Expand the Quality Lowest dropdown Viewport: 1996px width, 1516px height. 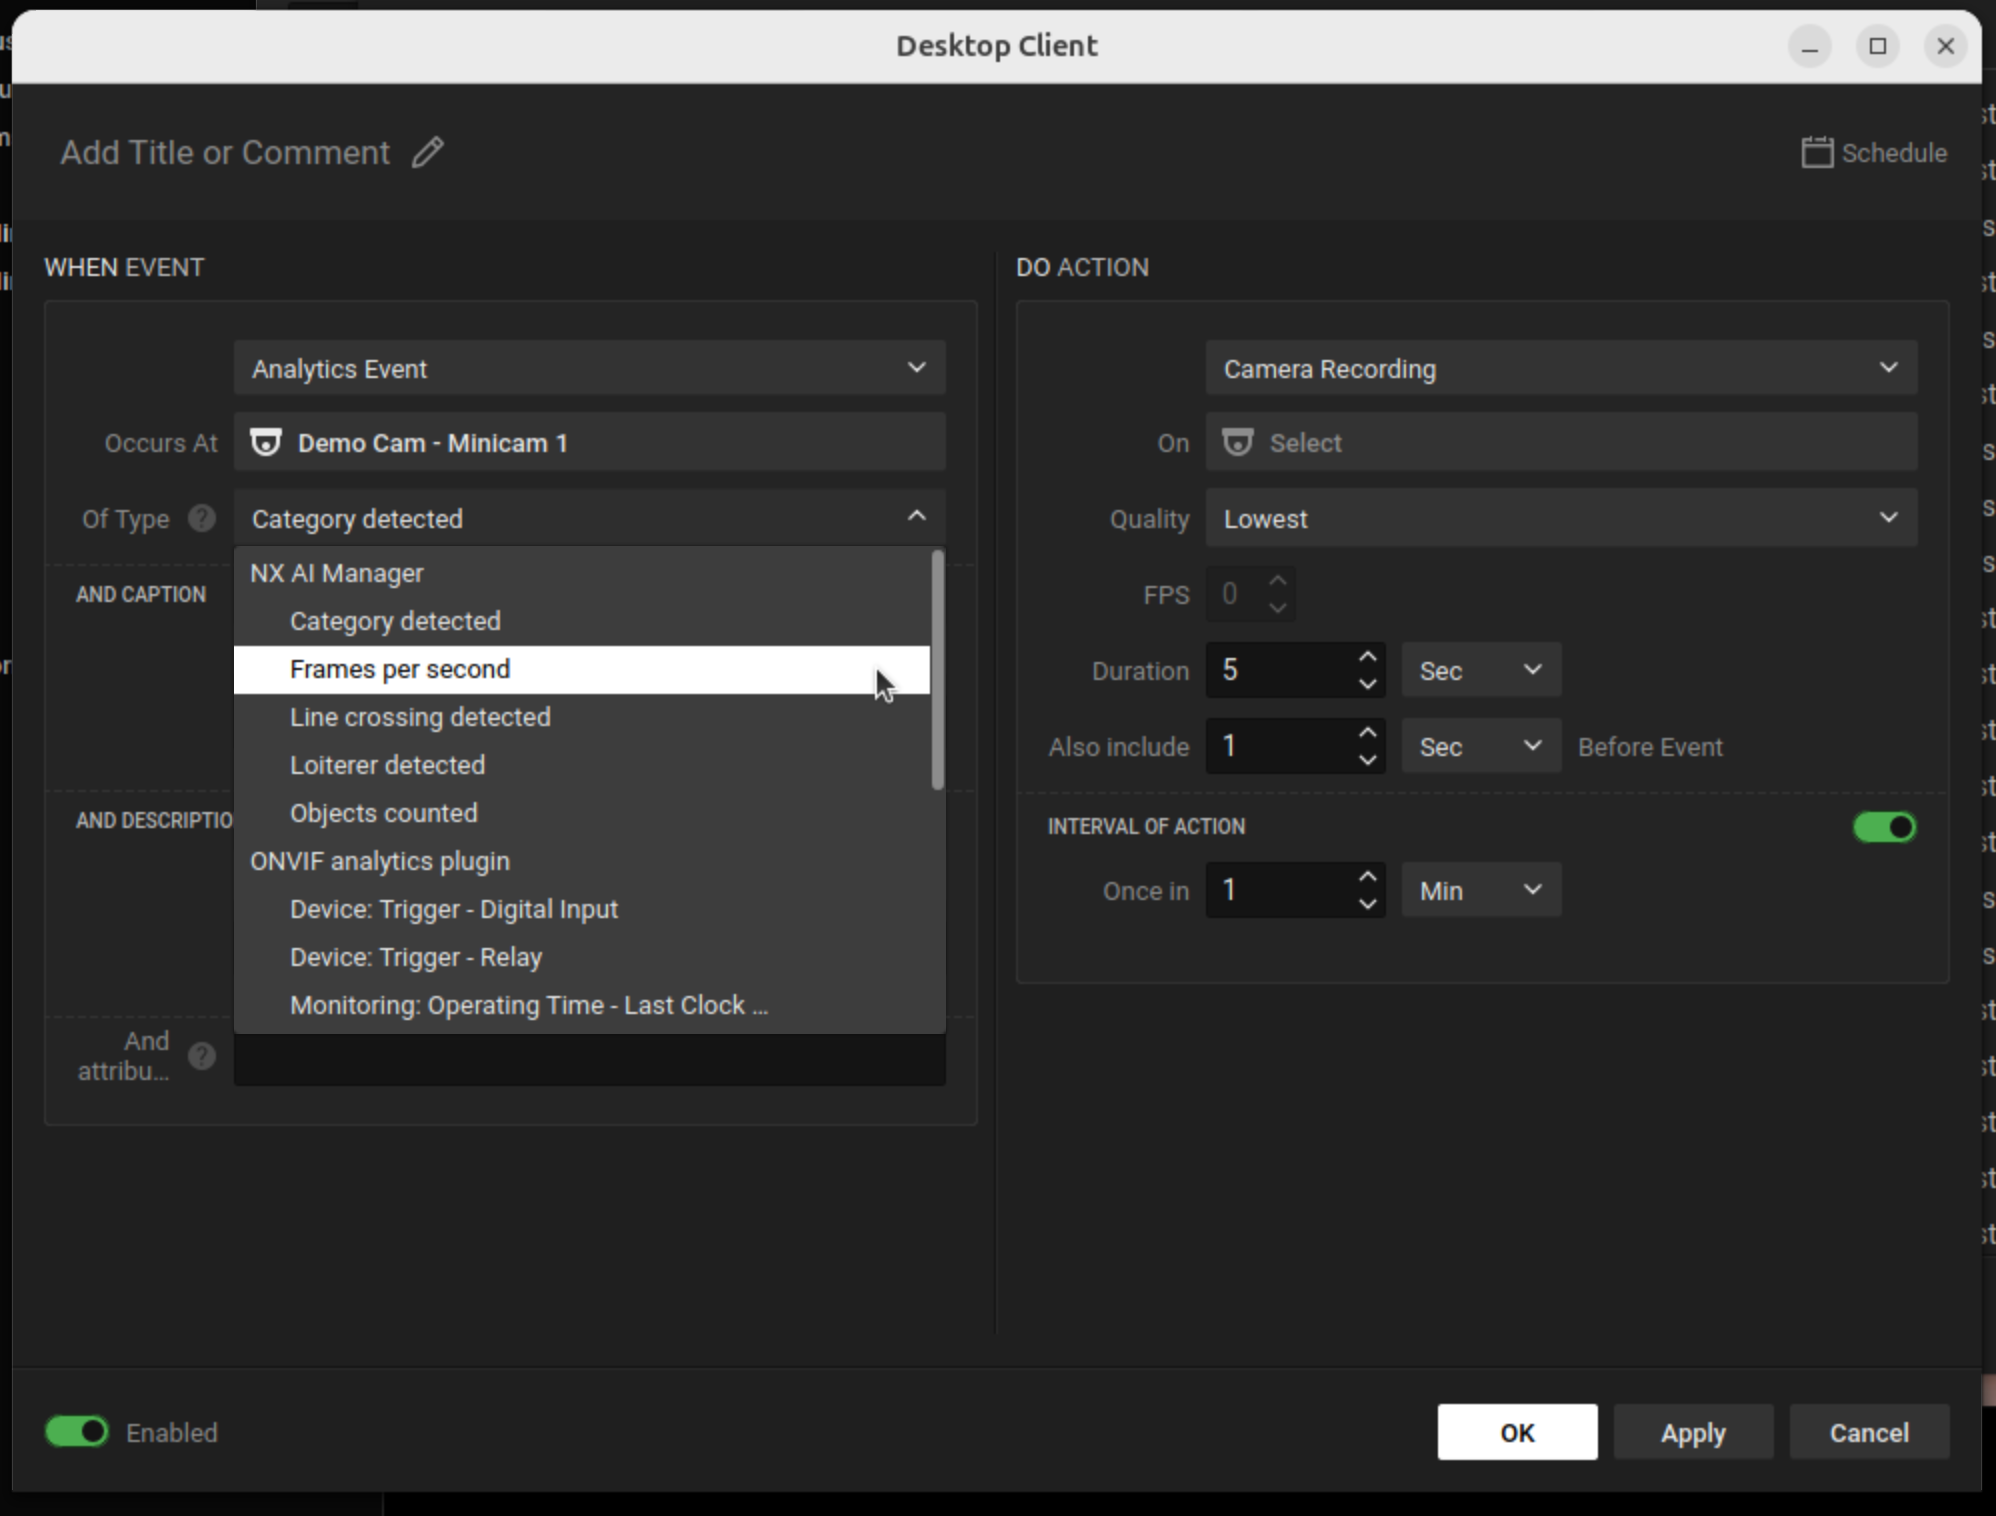pos(1560,519)
